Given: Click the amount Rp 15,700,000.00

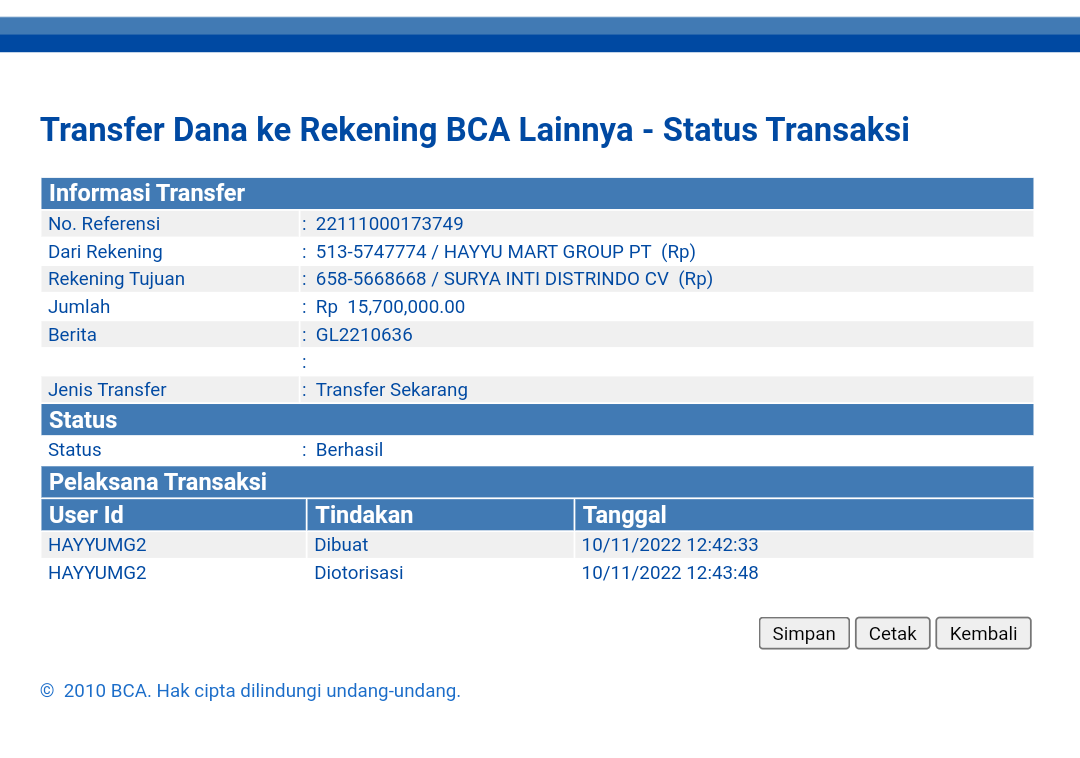Looking at the screenshot, I should coord(390,307).
